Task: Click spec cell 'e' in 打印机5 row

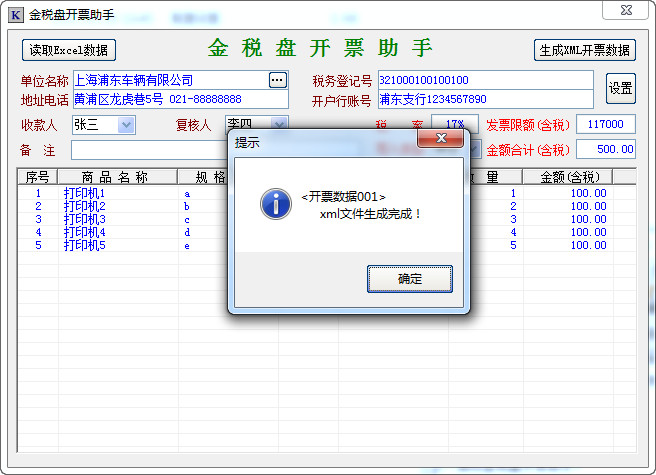Action: click(x=187, y=246)
